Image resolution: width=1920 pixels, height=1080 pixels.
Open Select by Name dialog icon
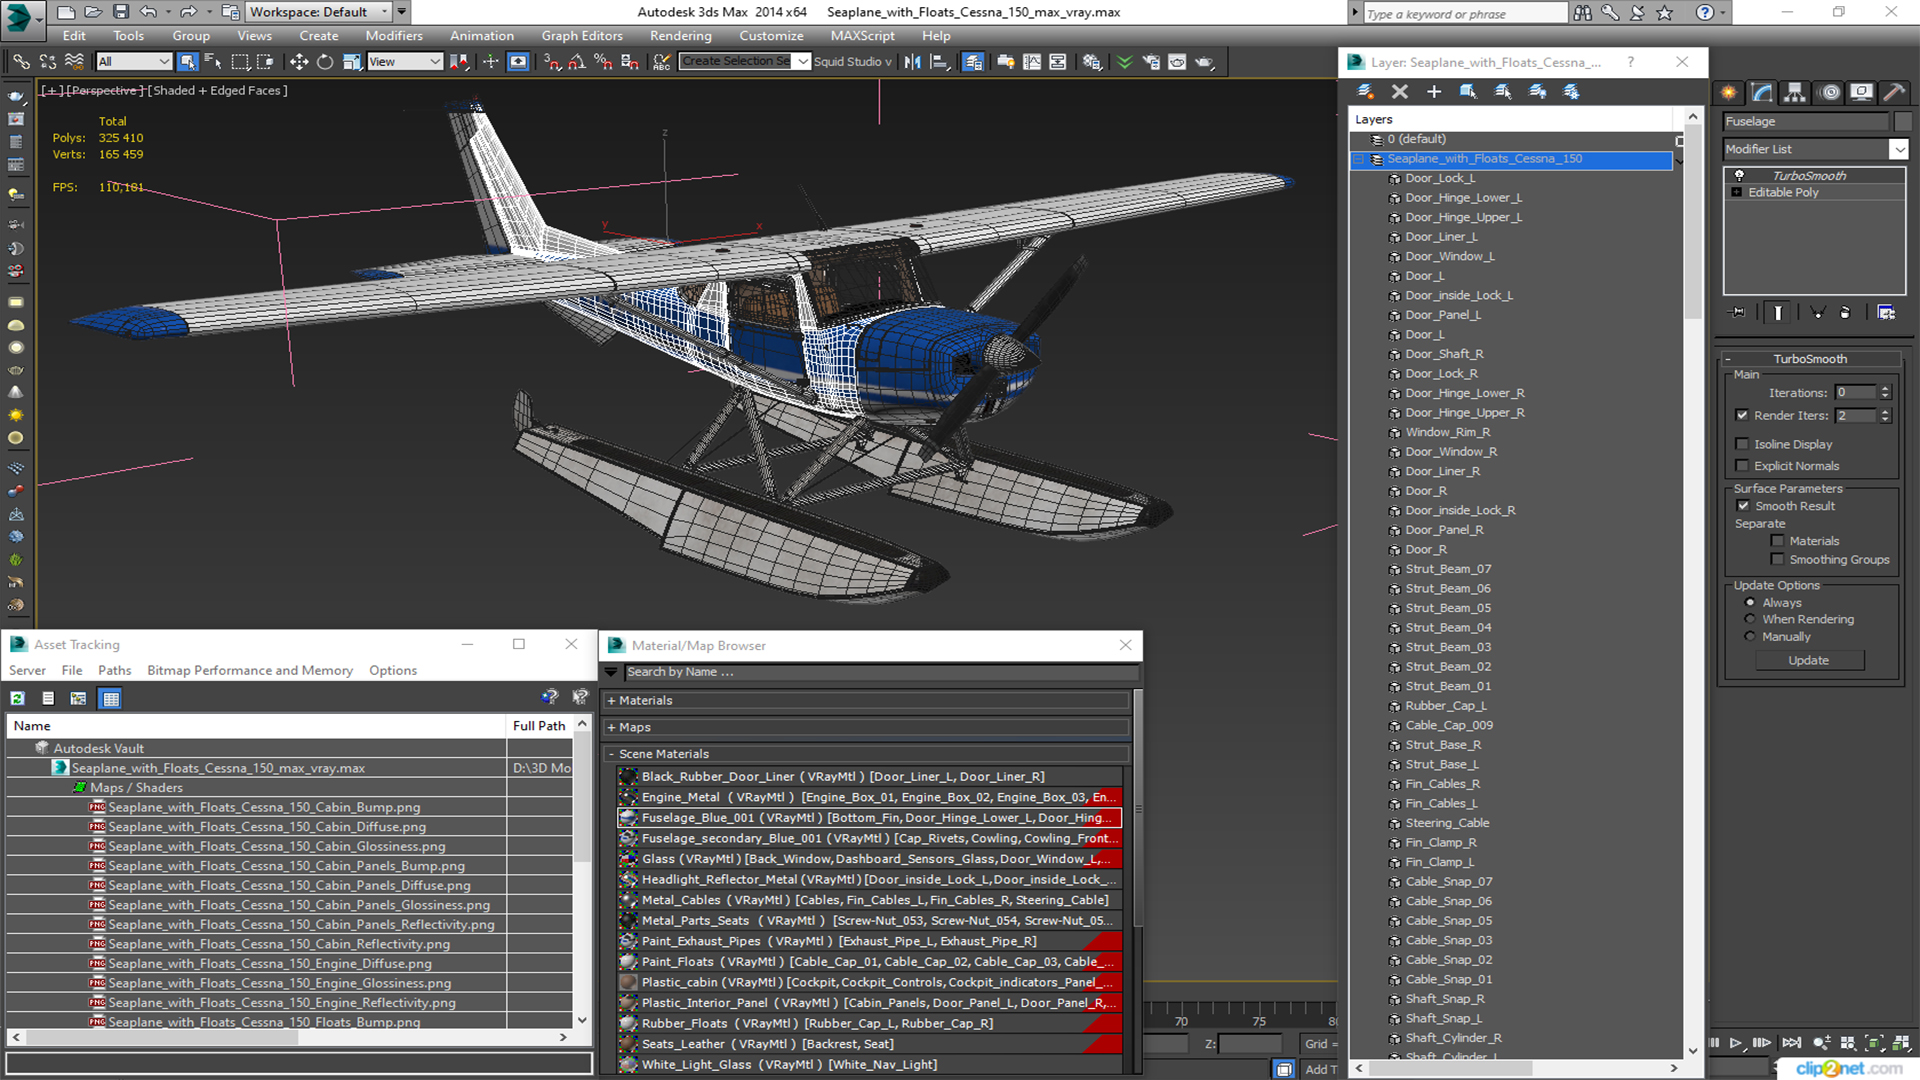pos(213,62)
